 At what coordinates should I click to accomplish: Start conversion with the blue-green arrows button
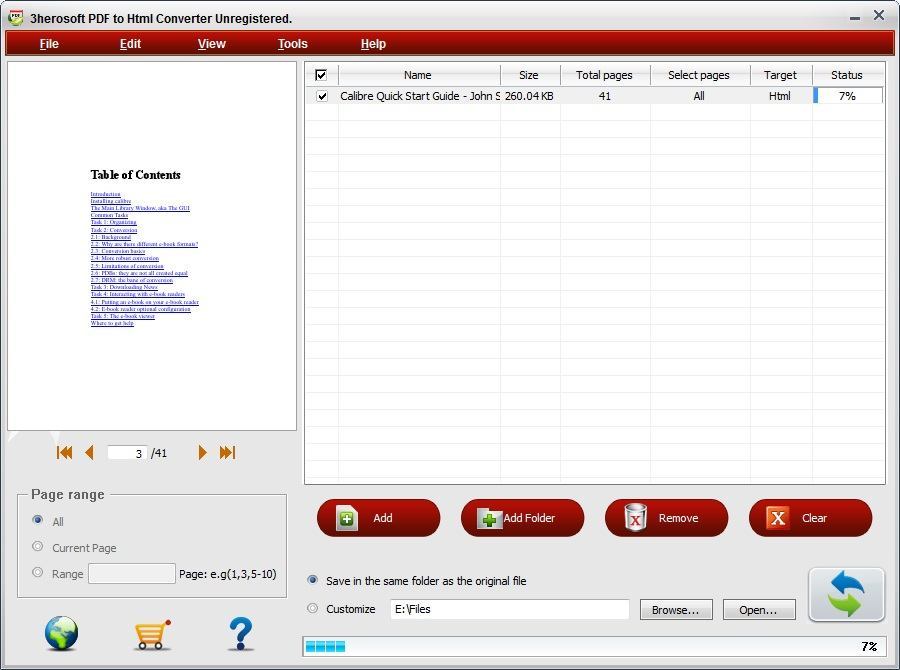[x=846, y=594]
